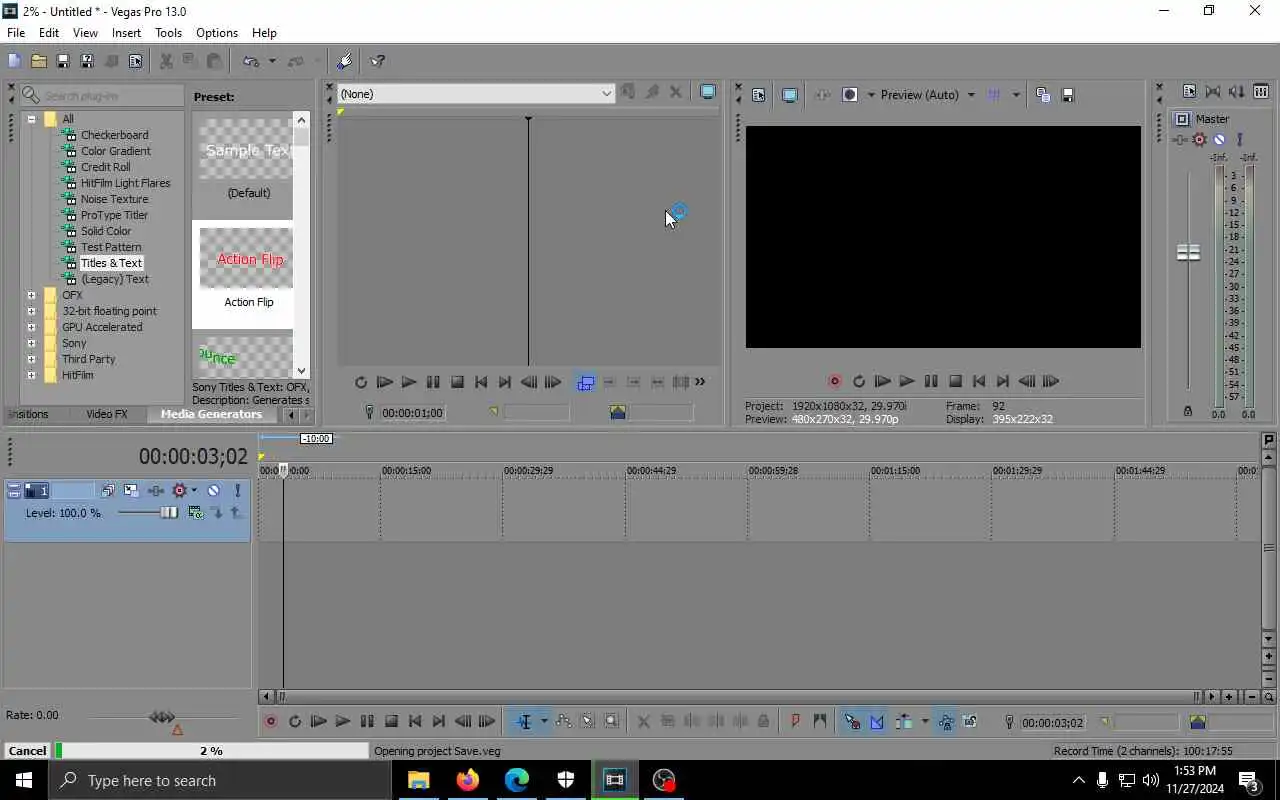Open Track Motion on video track 1

click(131, 490)
